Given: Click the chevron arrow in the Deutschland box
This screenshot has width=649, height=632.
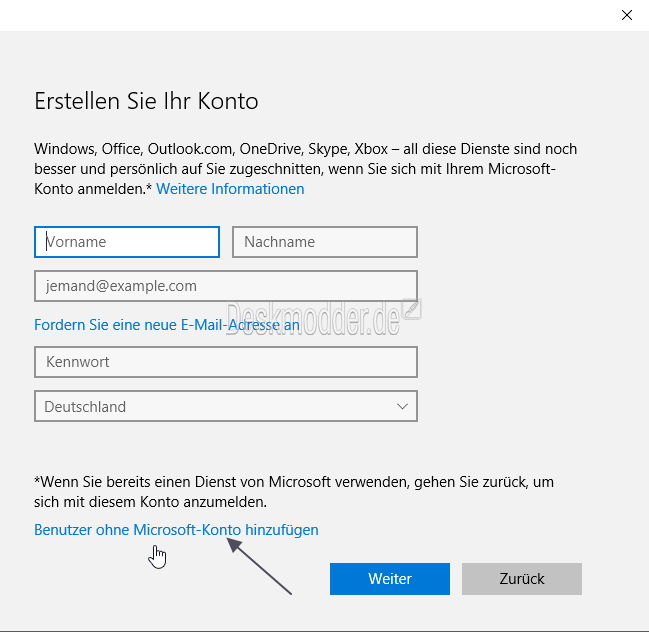Looking at the screenshot, I should click(x=402, y=406).
